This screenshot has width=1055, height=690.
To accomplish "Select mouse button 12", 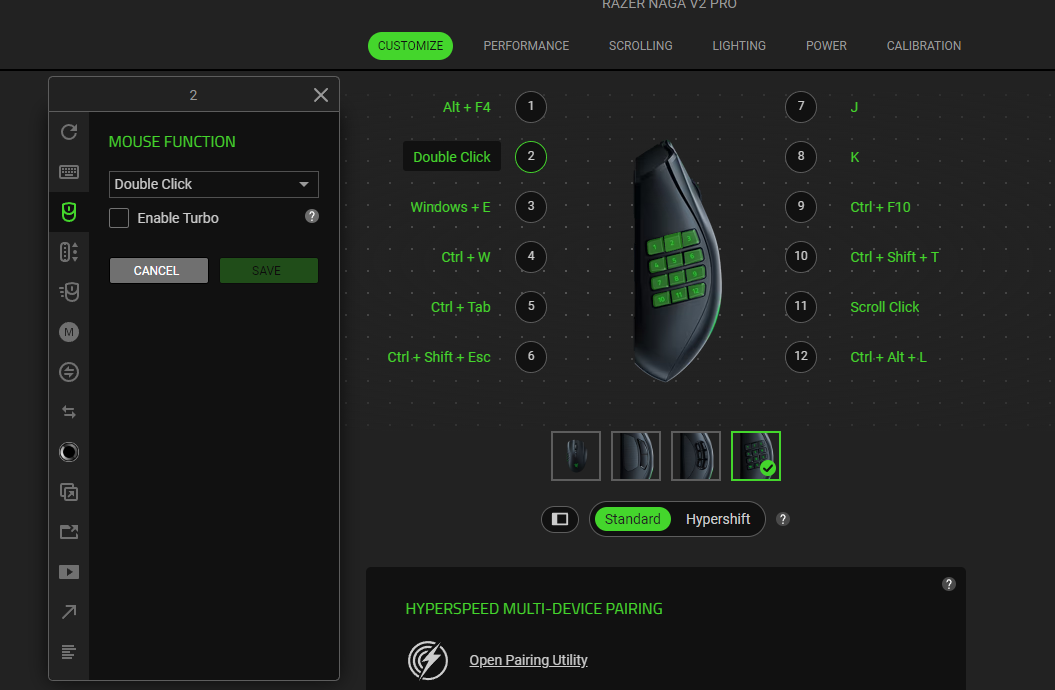I will (801, 356).
